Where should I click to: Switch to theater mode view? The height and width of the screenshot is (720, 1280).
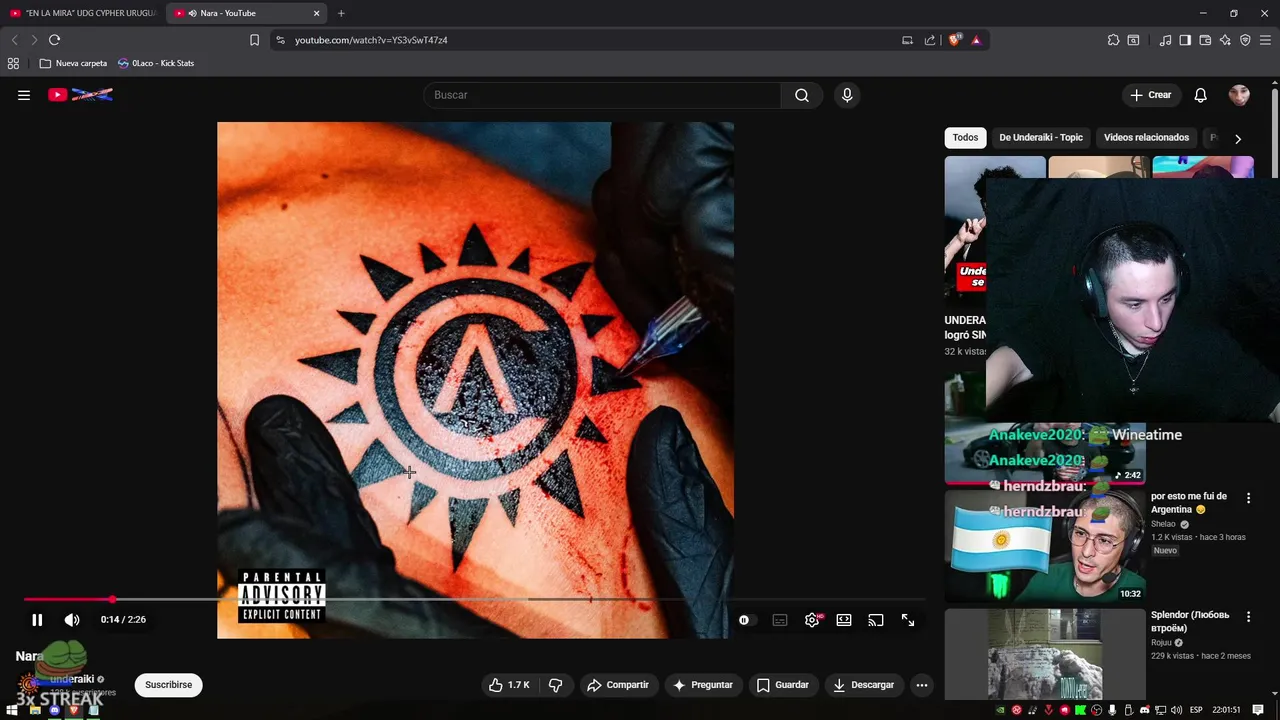coord(844,620)
